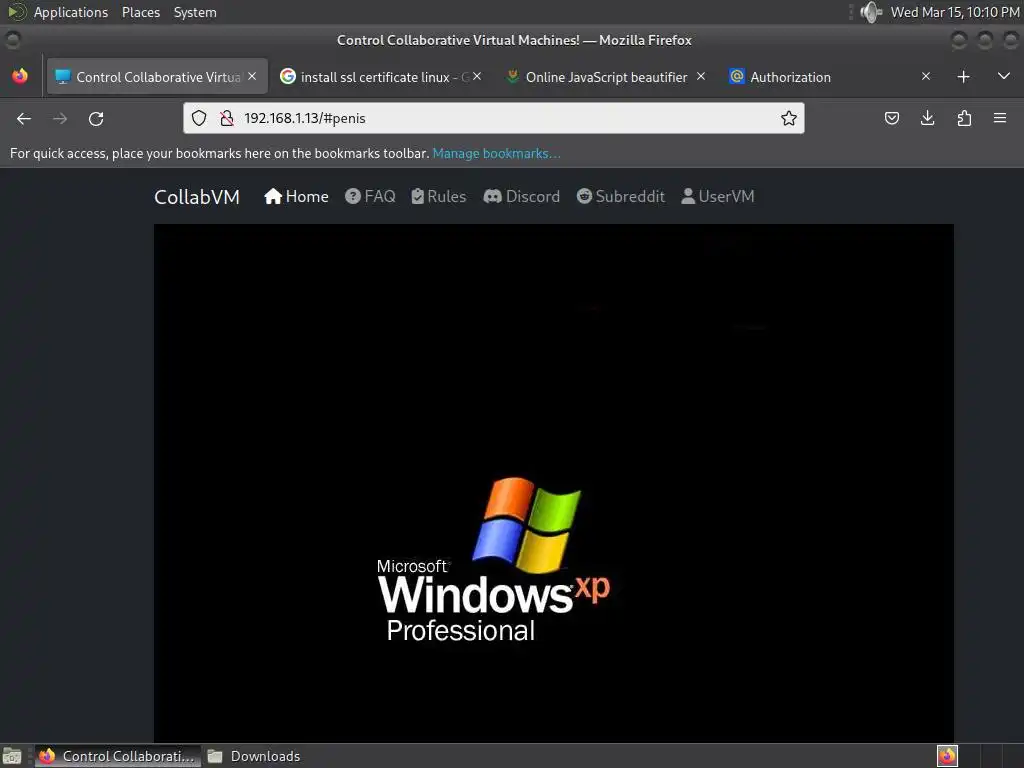Close the Online JavaScript beautifier tab
This screenshot has height=768, width=1024.
[x=701, y=76]
